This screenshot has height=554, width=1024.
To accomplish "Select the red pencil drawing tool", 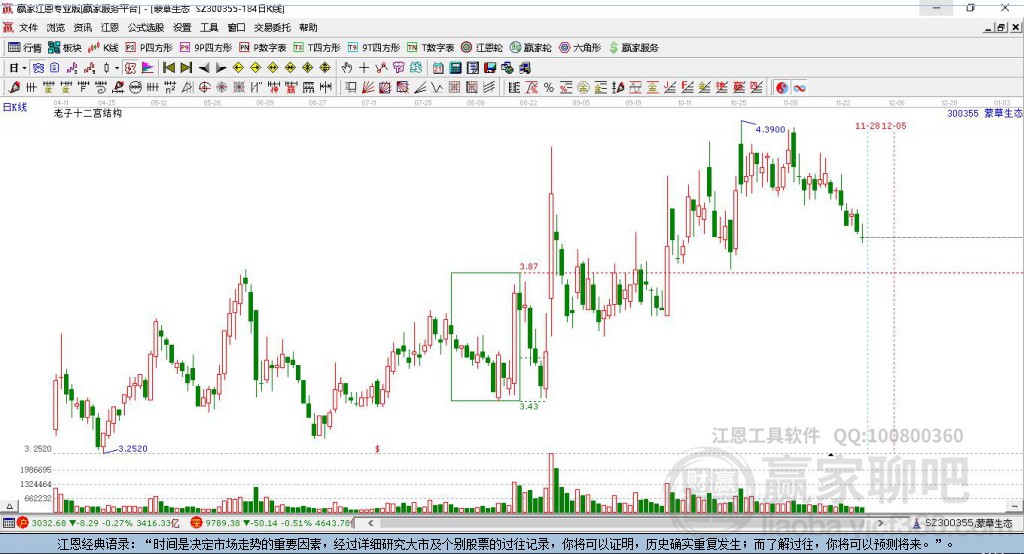I will click(x=14, y=87).
